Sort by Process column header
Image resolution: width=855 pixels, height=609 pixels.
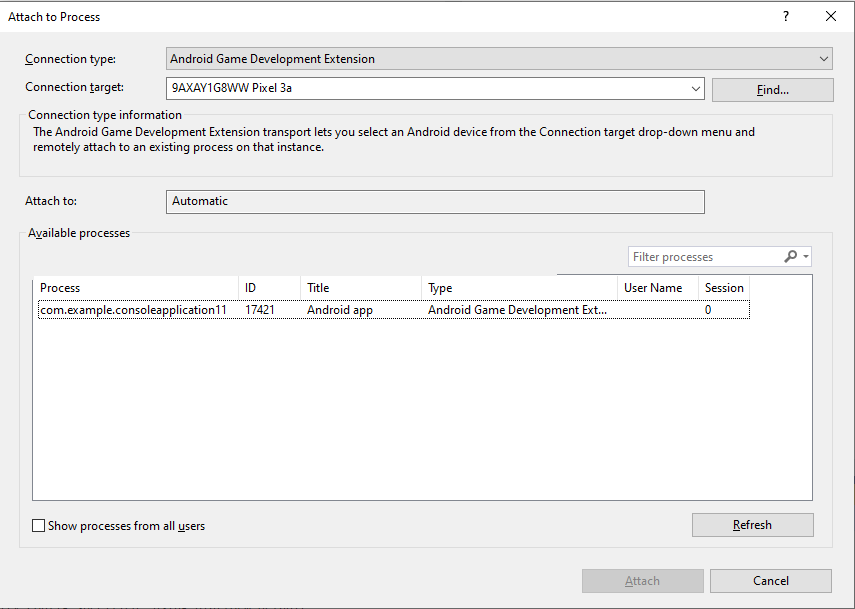(x=135, y=288)
